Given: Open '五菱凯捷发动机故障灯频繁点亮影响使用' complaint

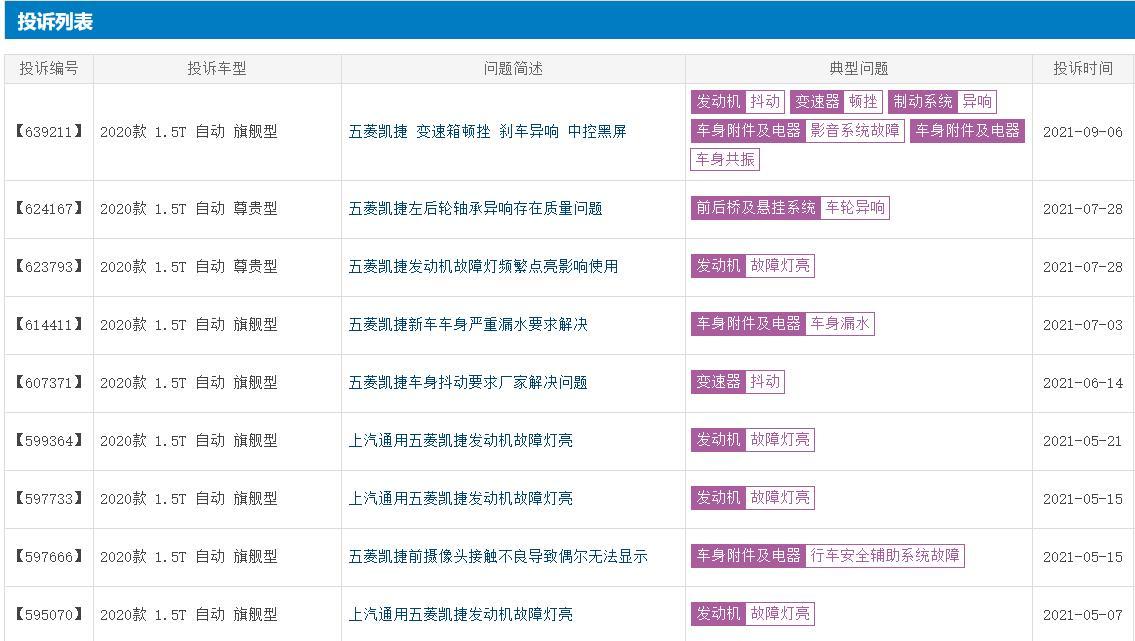Looking at the screenshot, I should tap(484, 266).
